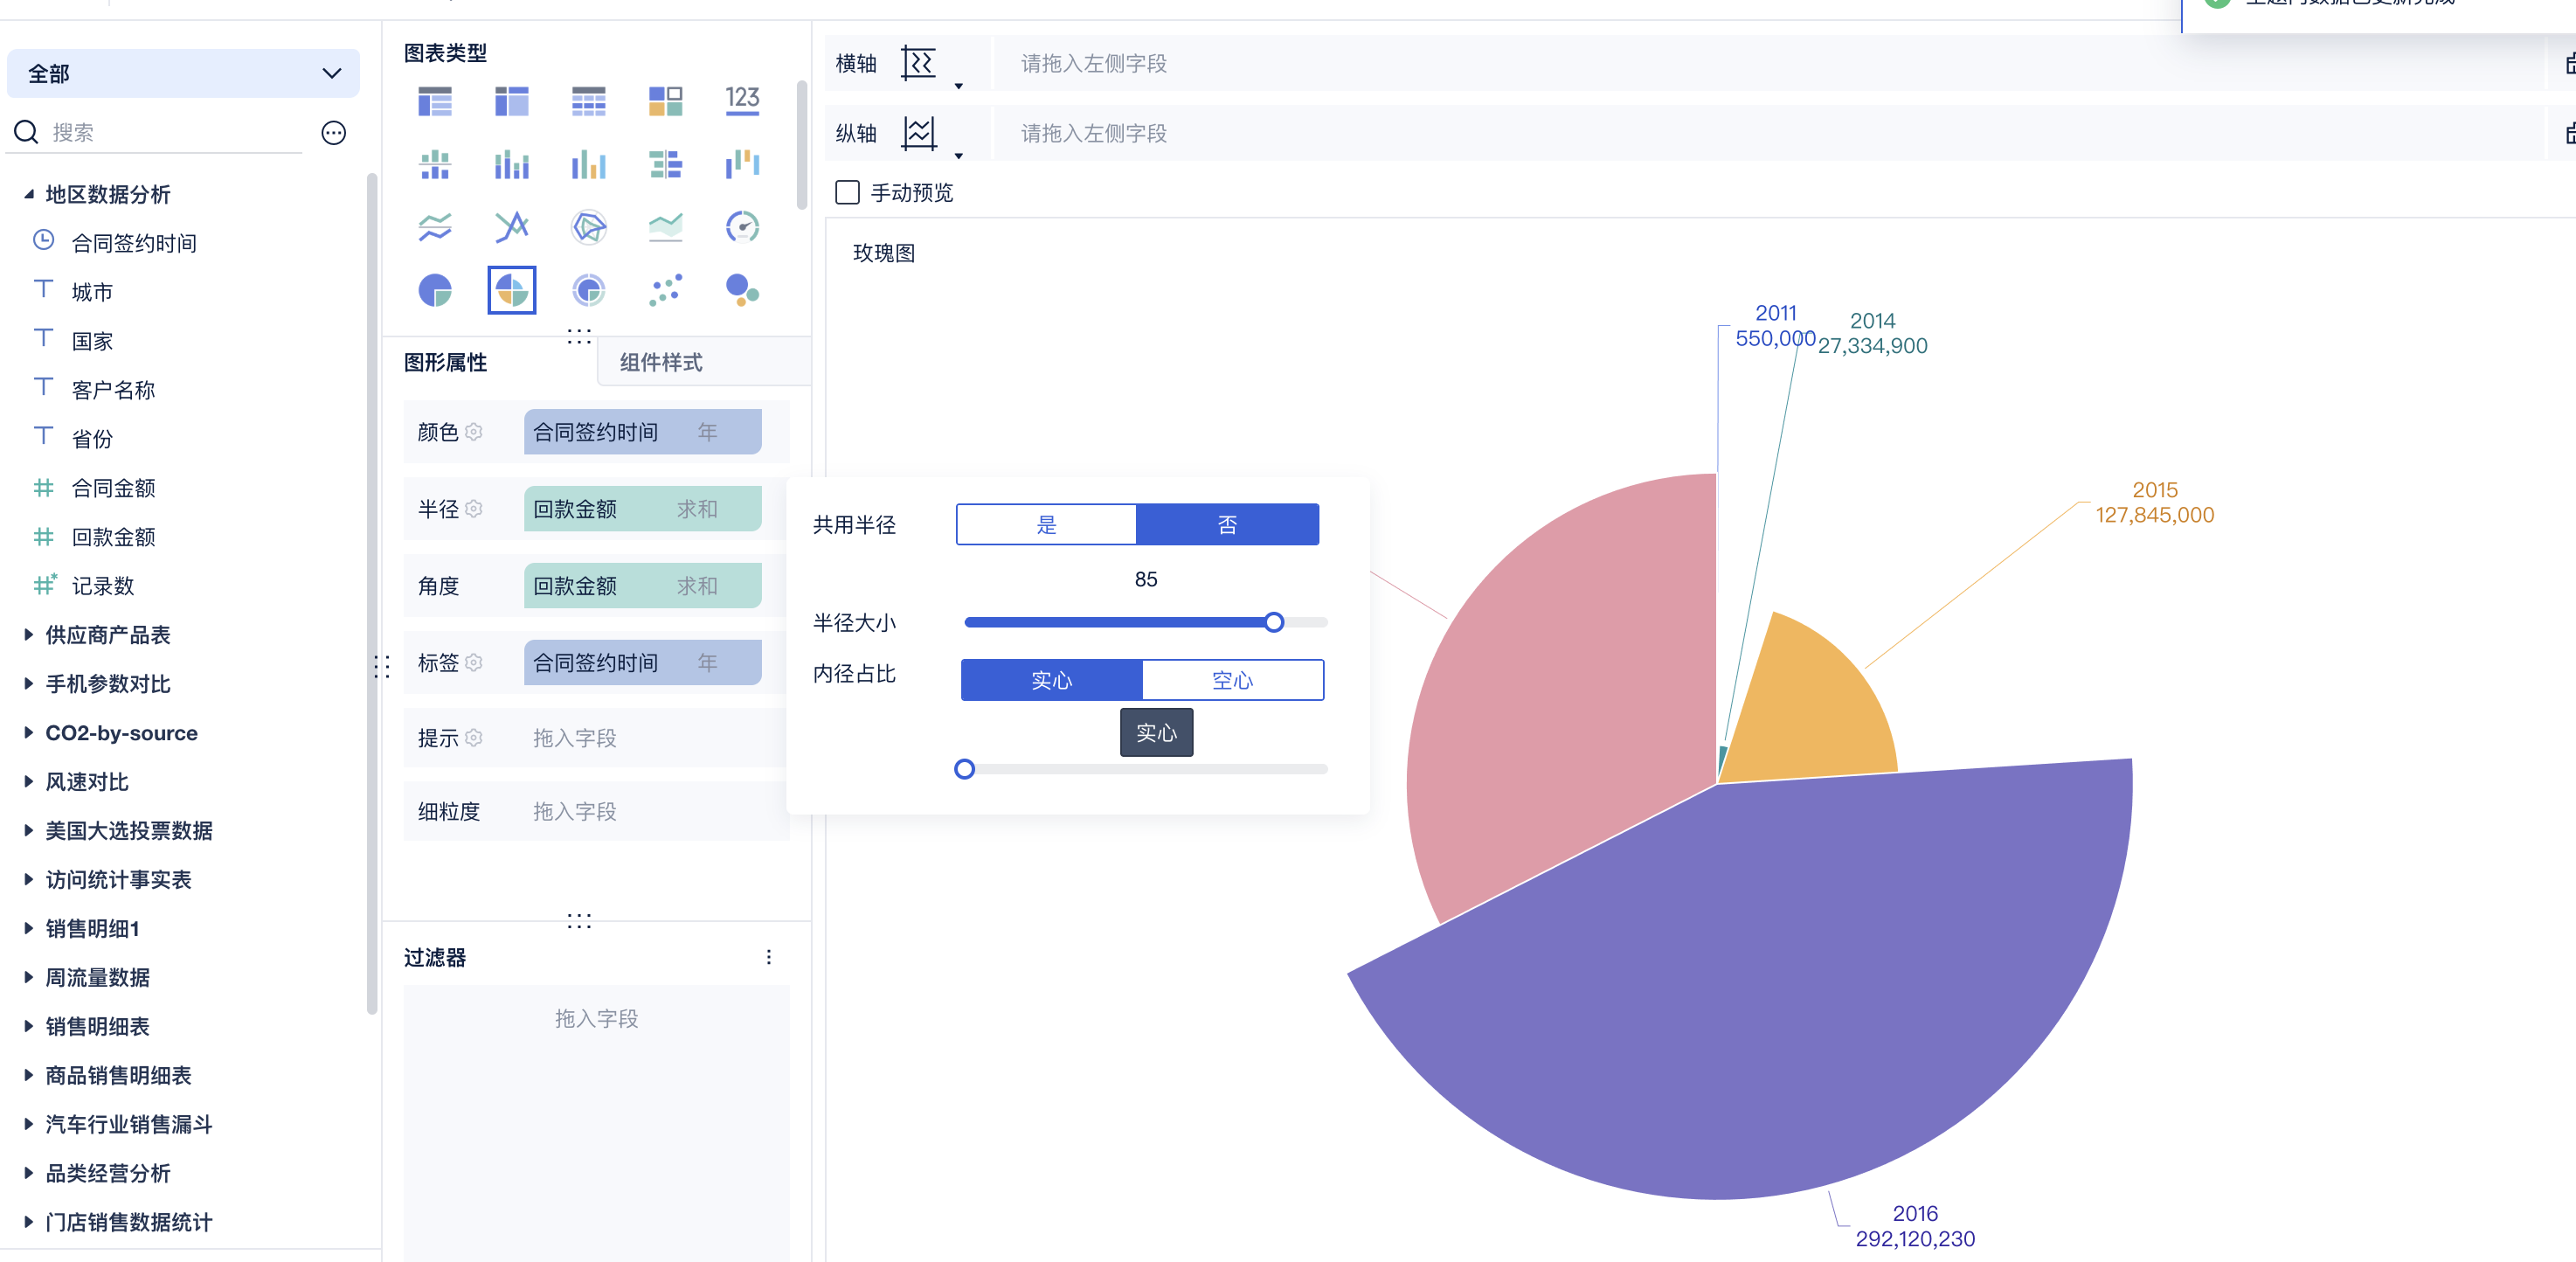
Task: Open the 图形属性 tab
Action: coord(446,362)
